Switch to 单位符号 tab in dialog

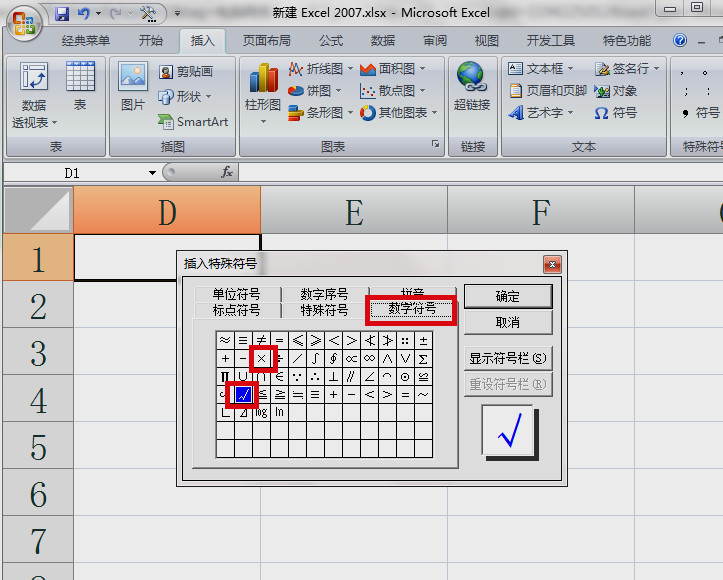(237, 294)
